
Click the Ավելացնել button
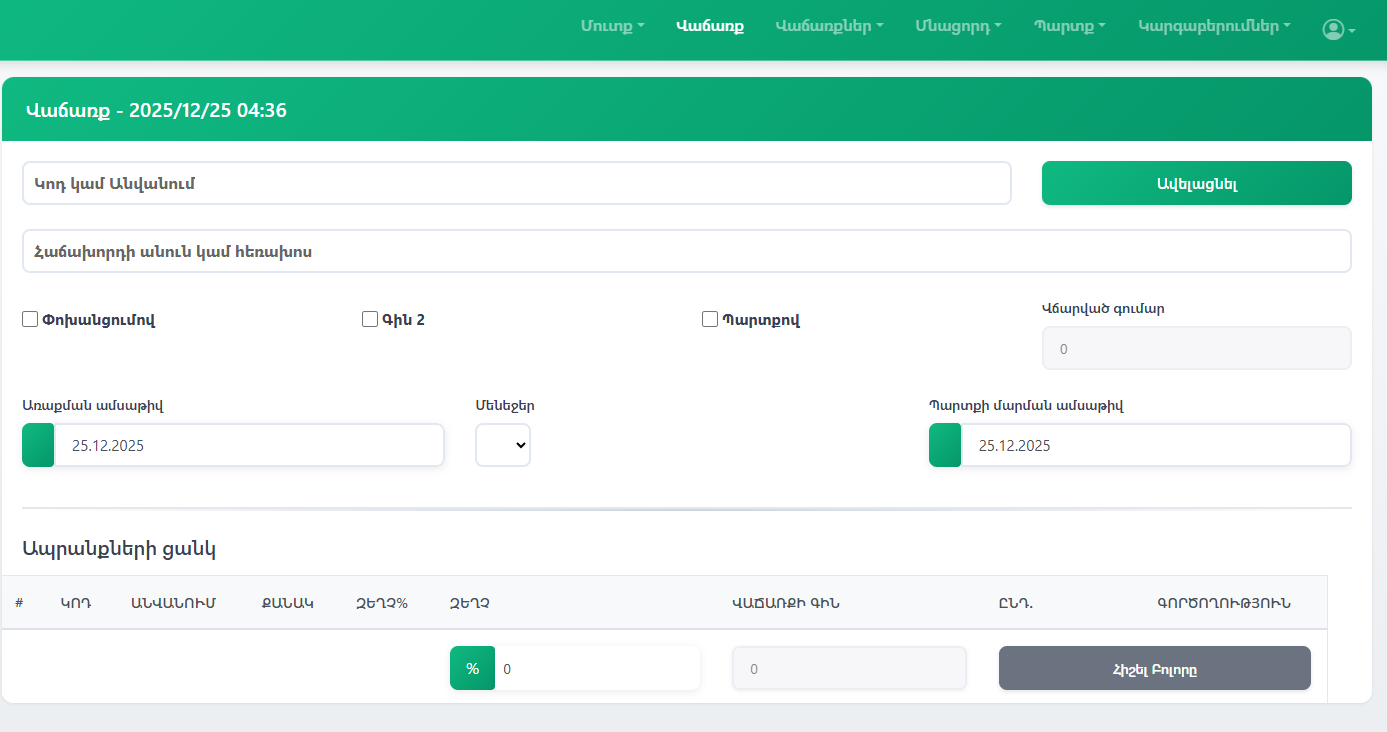pos(1196,183)
